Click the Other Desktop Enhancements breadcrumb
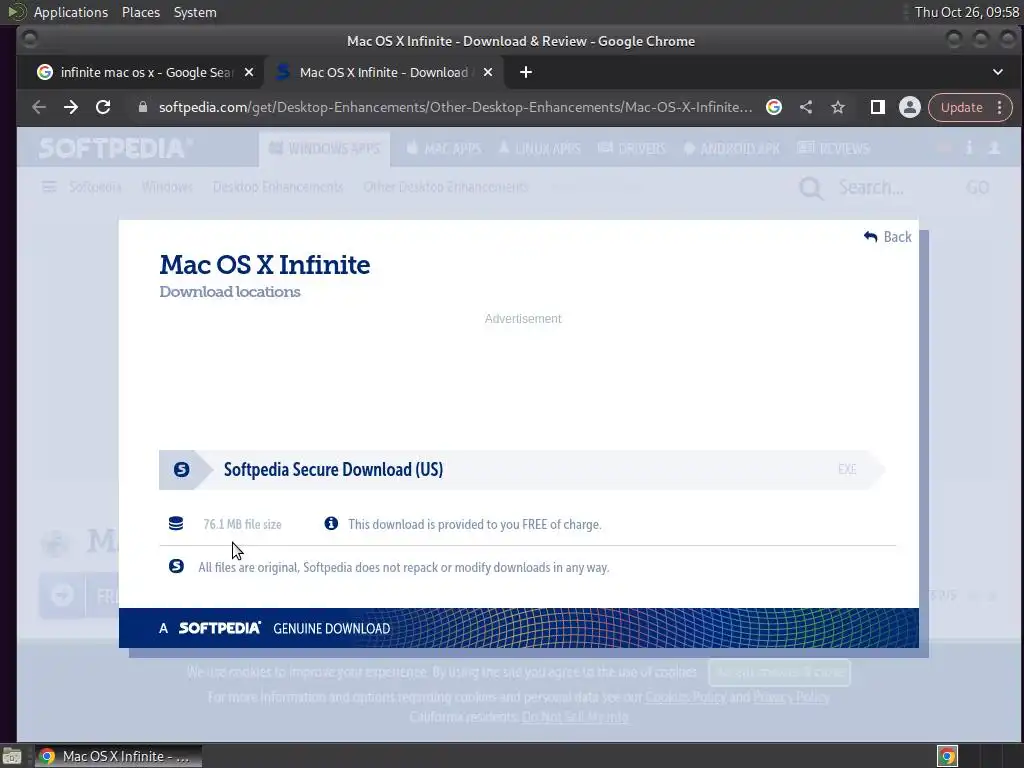The height and width of the screenshot is (768, 1024). click(446, 187)
